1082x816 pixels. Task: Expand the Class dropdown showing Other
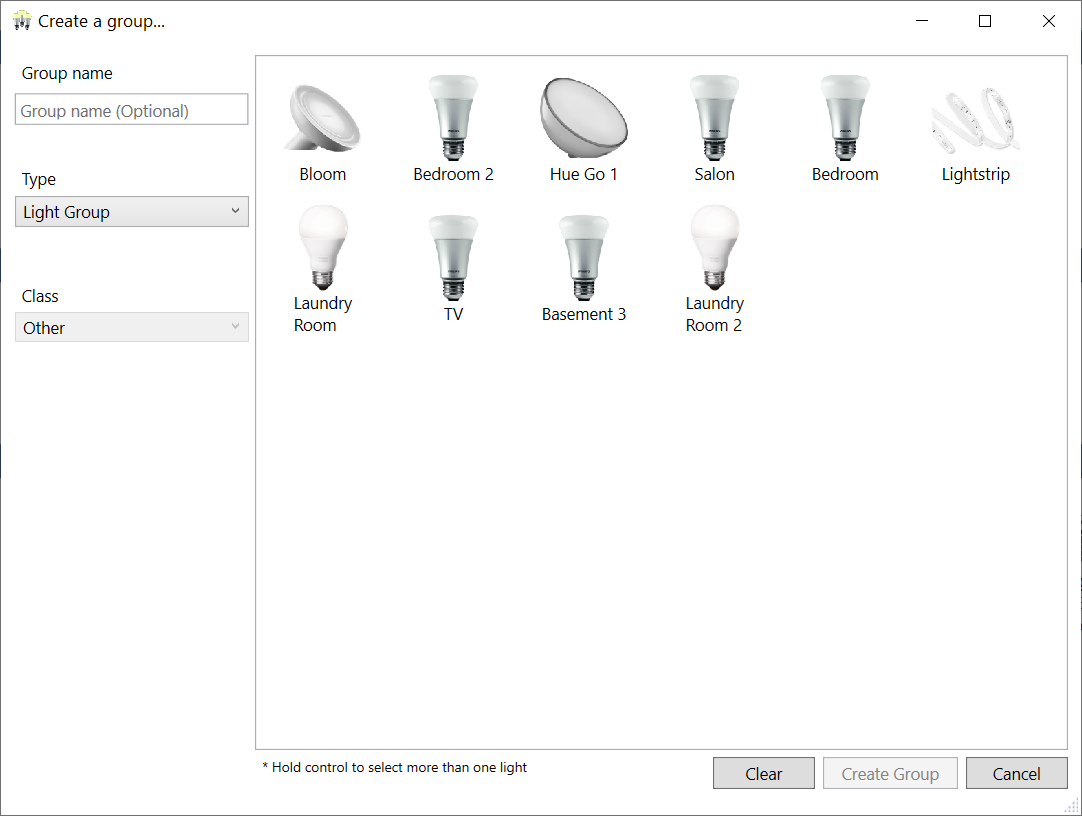[x=132, y=328]
